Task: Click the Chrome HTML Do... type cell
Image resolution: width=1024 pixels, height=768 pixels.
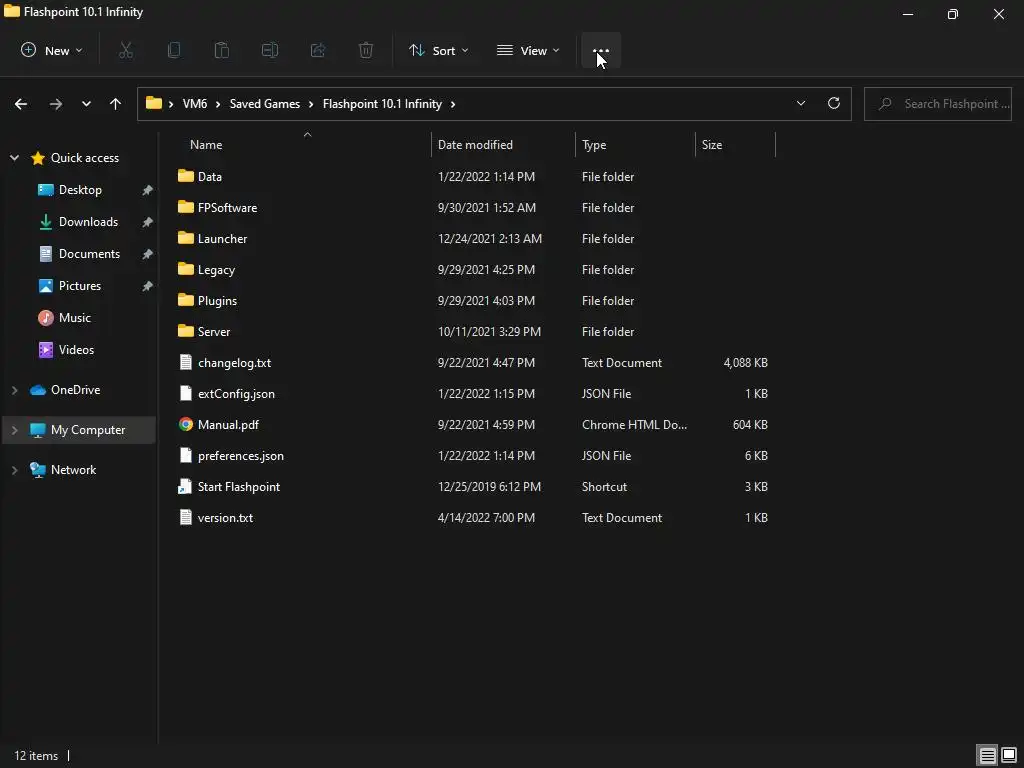Action: 634,424
